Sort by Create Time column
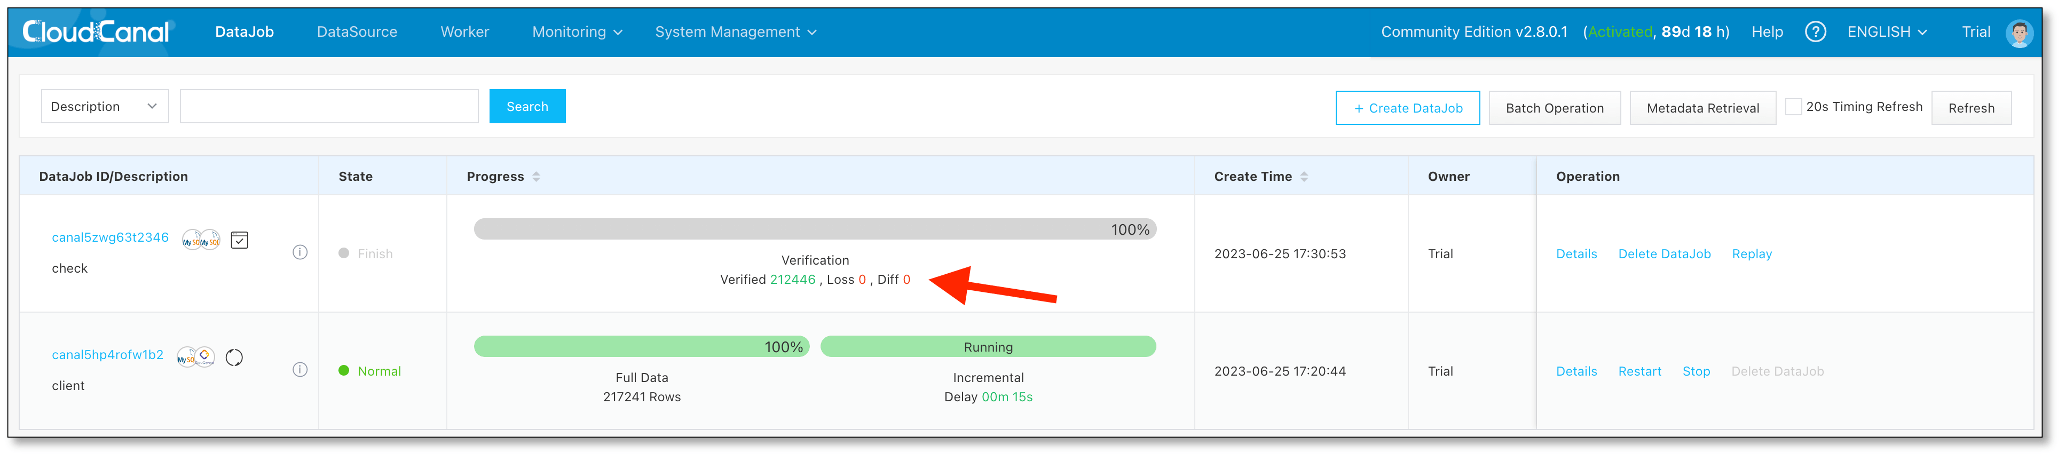Image resolution: width=2060 pixels, height=454 pixels. 1304,177
